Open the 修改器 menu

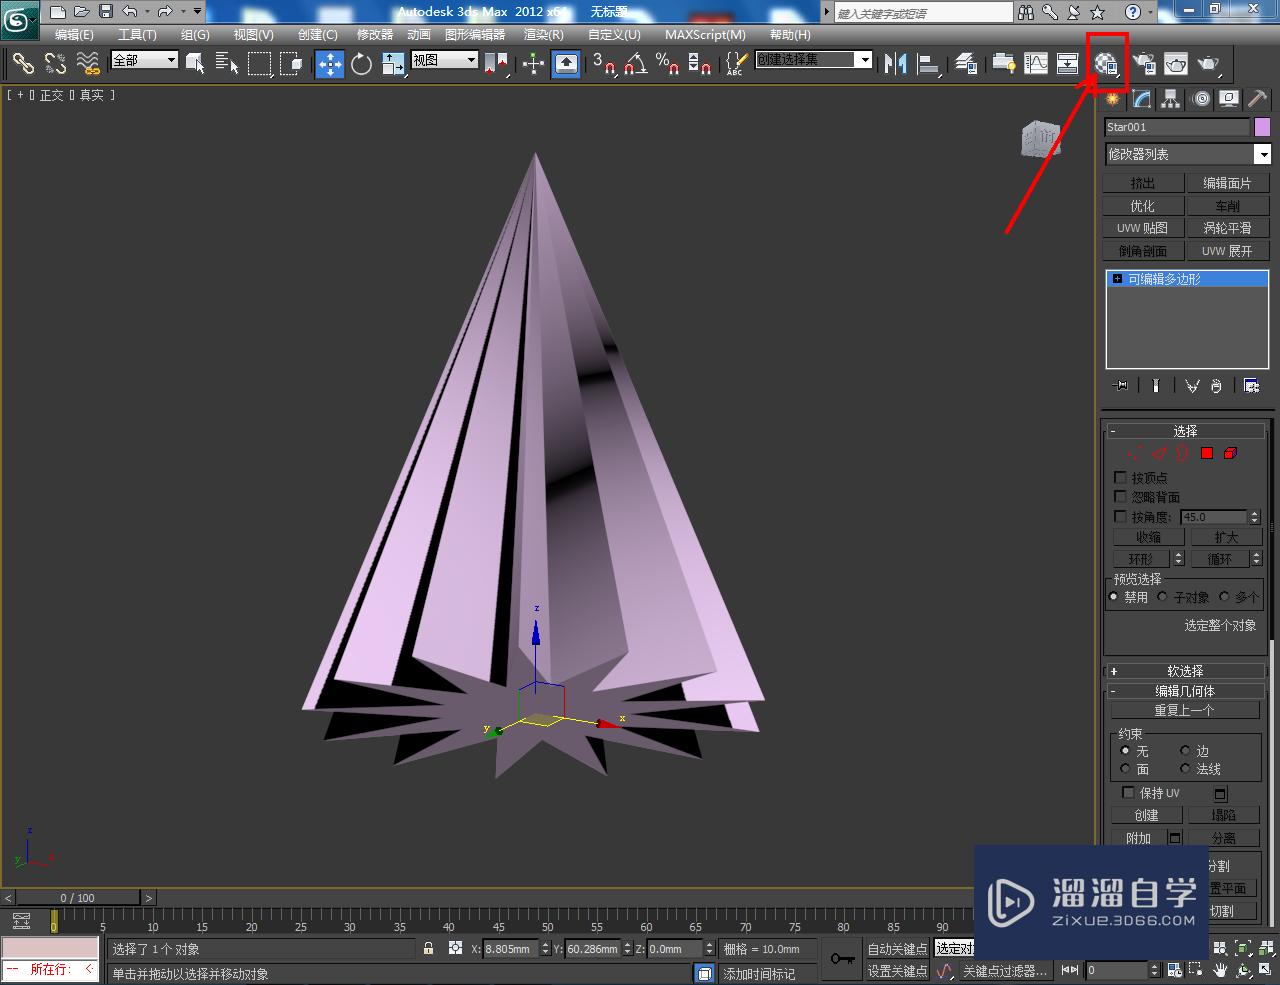tap(375, 34)
